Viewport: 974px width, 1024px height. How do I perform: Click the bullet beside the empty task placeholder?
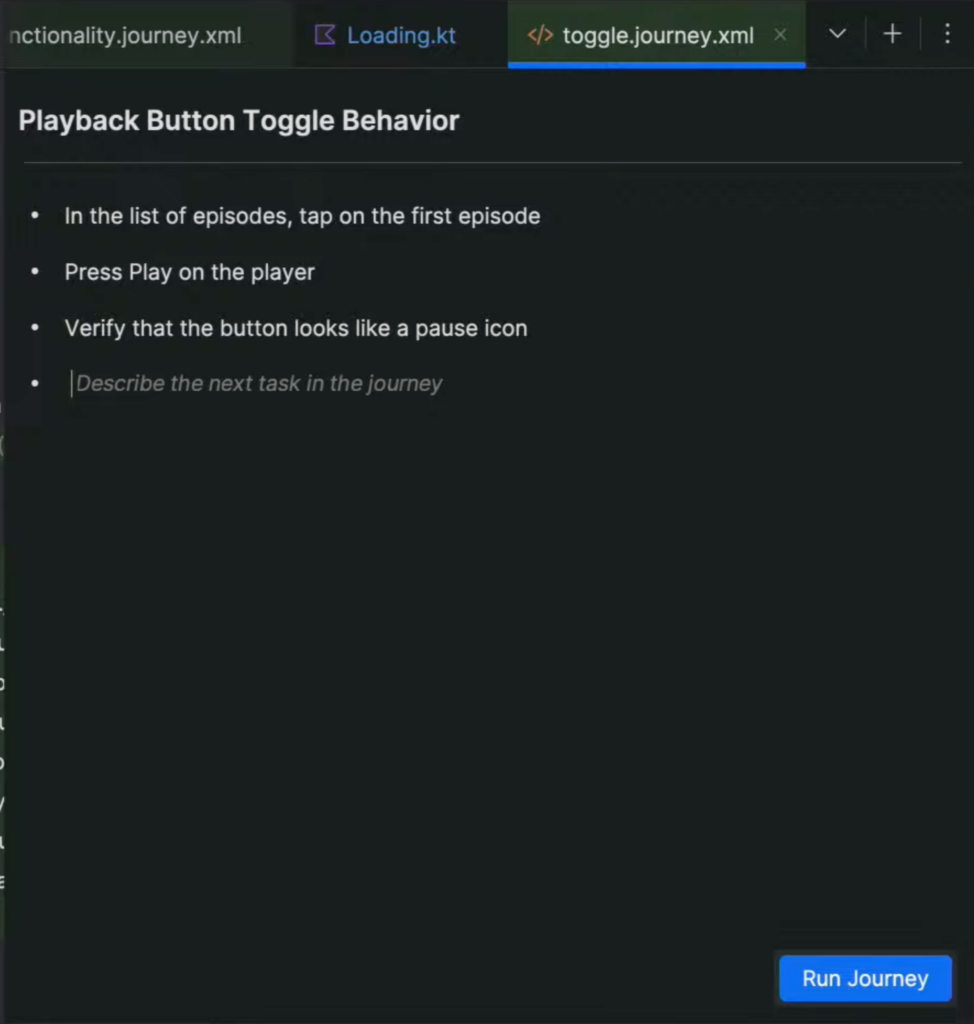(36, 384)
